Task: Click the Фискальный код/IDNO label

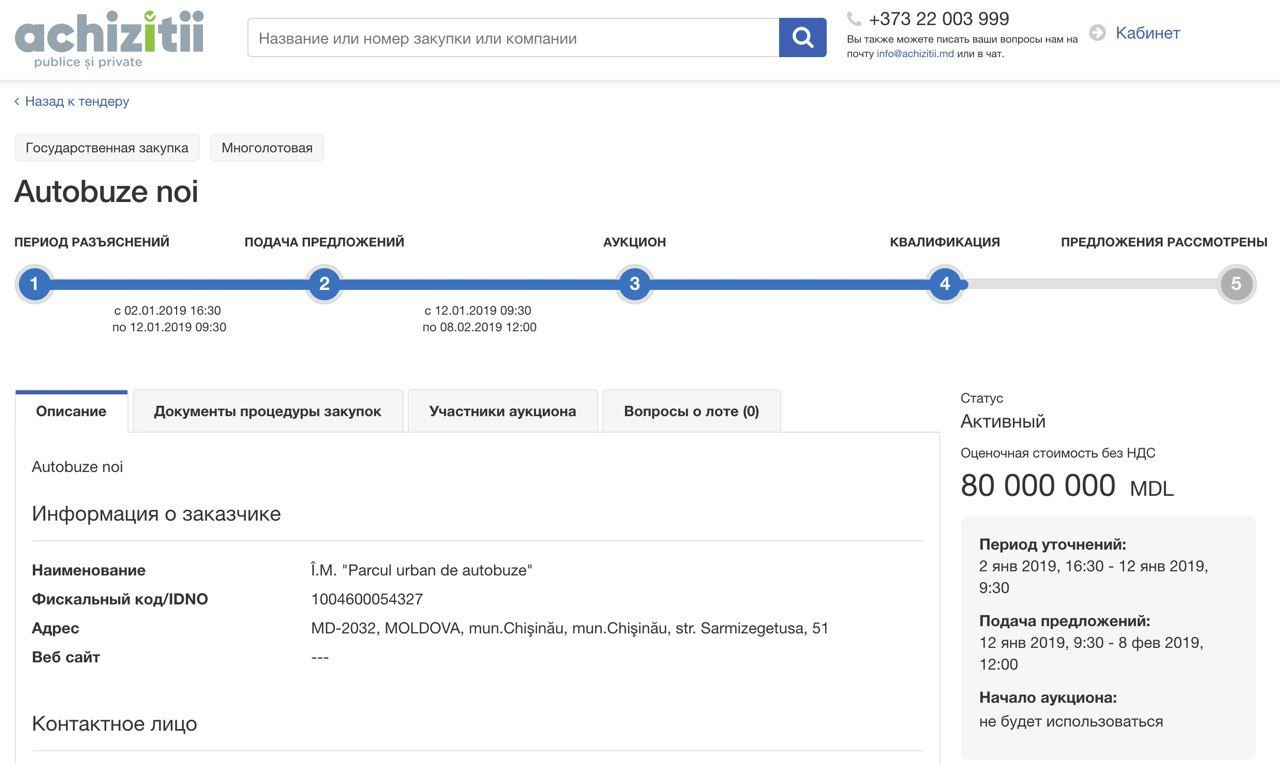Action: (120, 600)
